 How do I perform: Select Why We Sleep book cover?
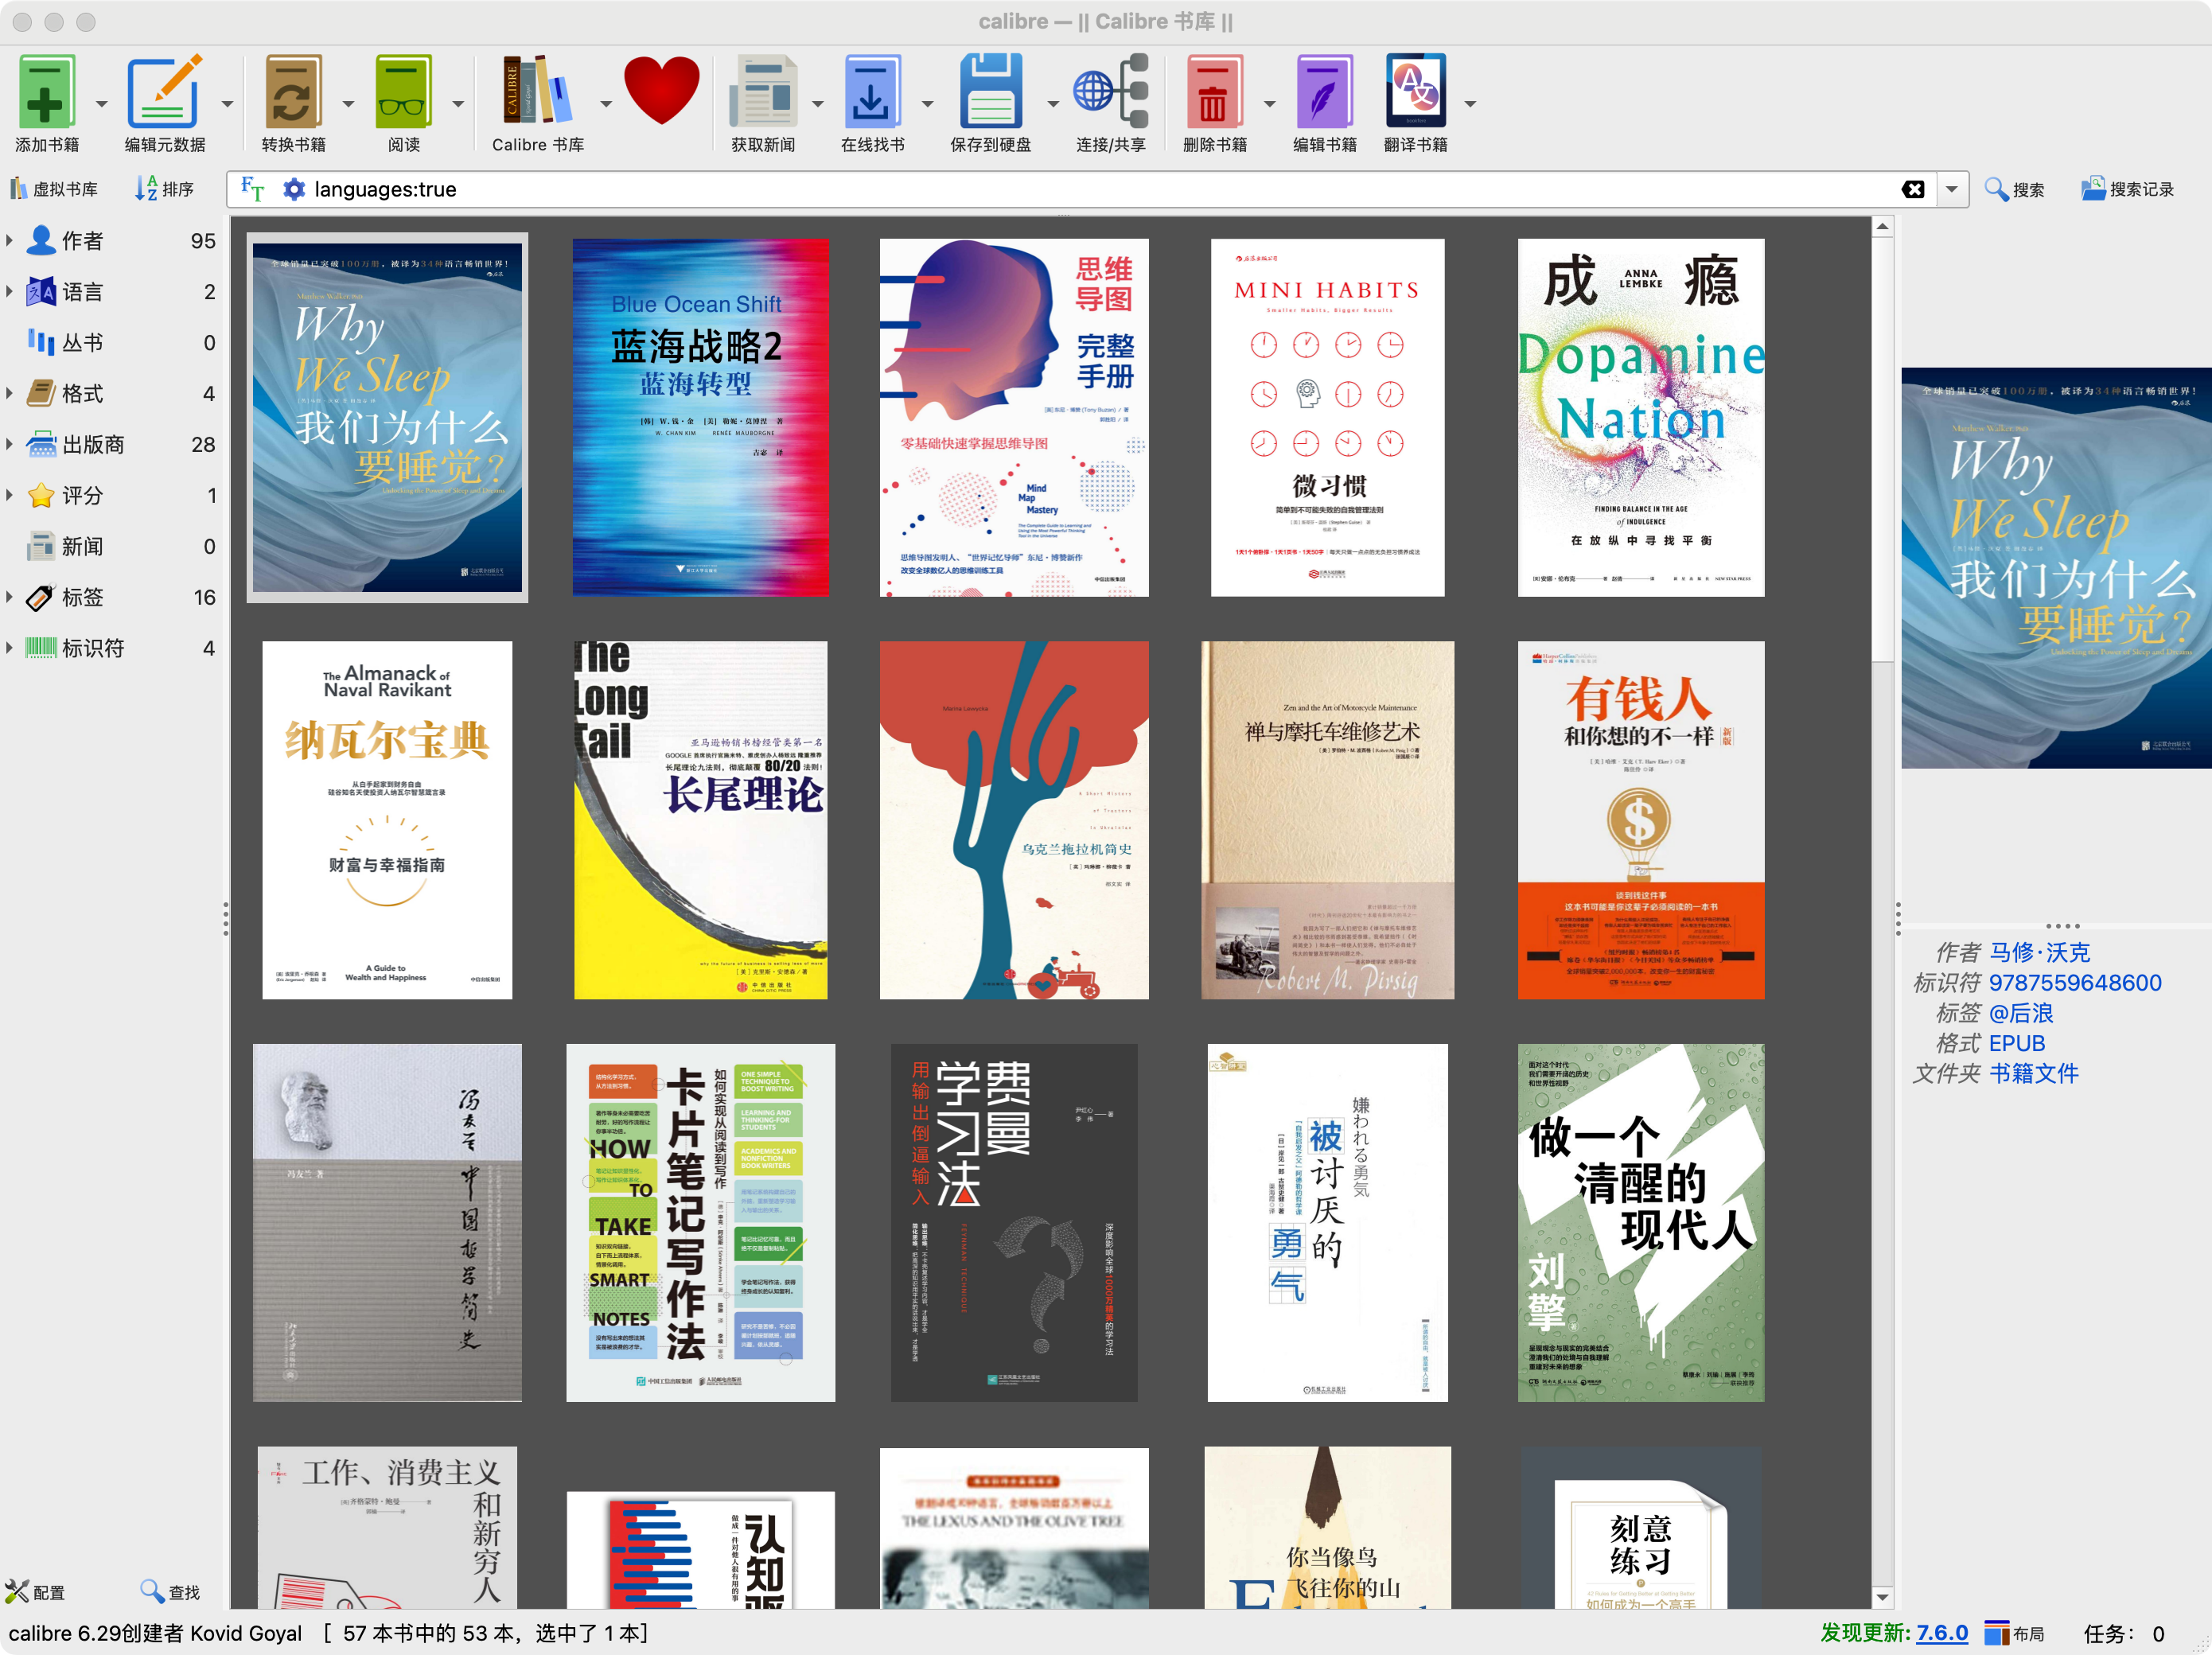(x=387, y=417)
